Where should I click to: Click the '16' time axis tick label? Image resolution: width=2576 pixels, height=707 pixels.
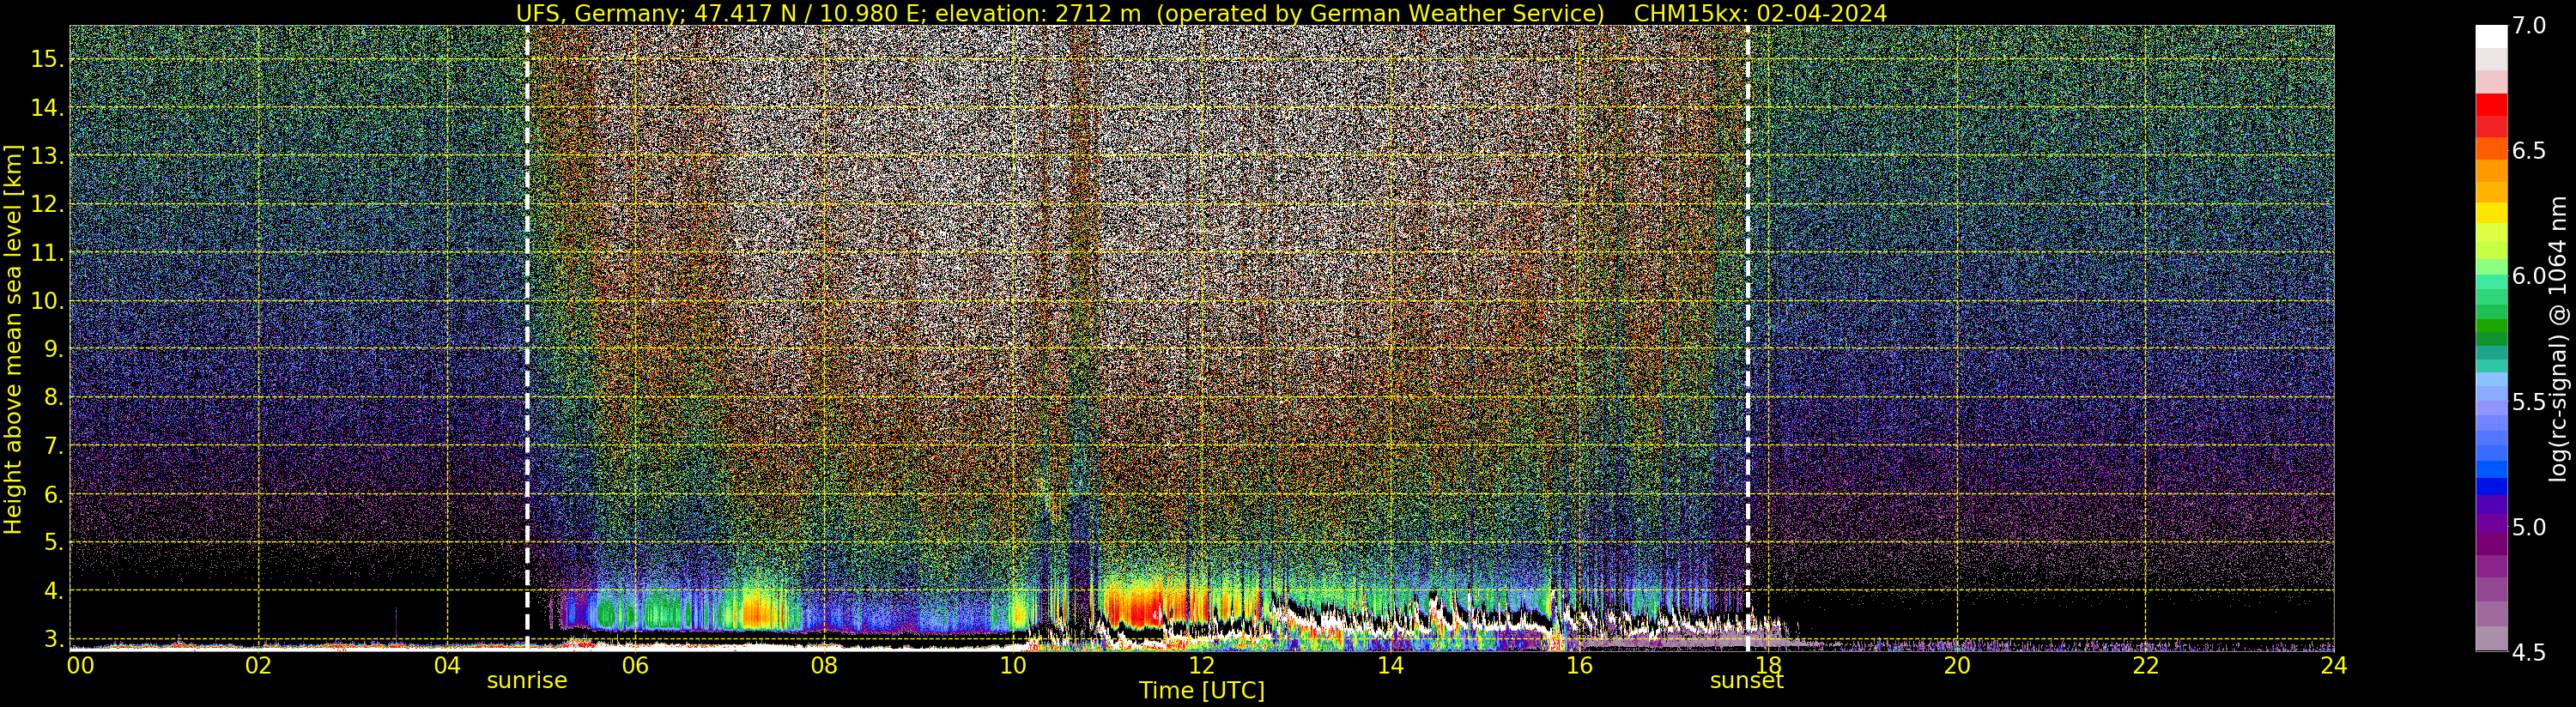point(1579,664)
